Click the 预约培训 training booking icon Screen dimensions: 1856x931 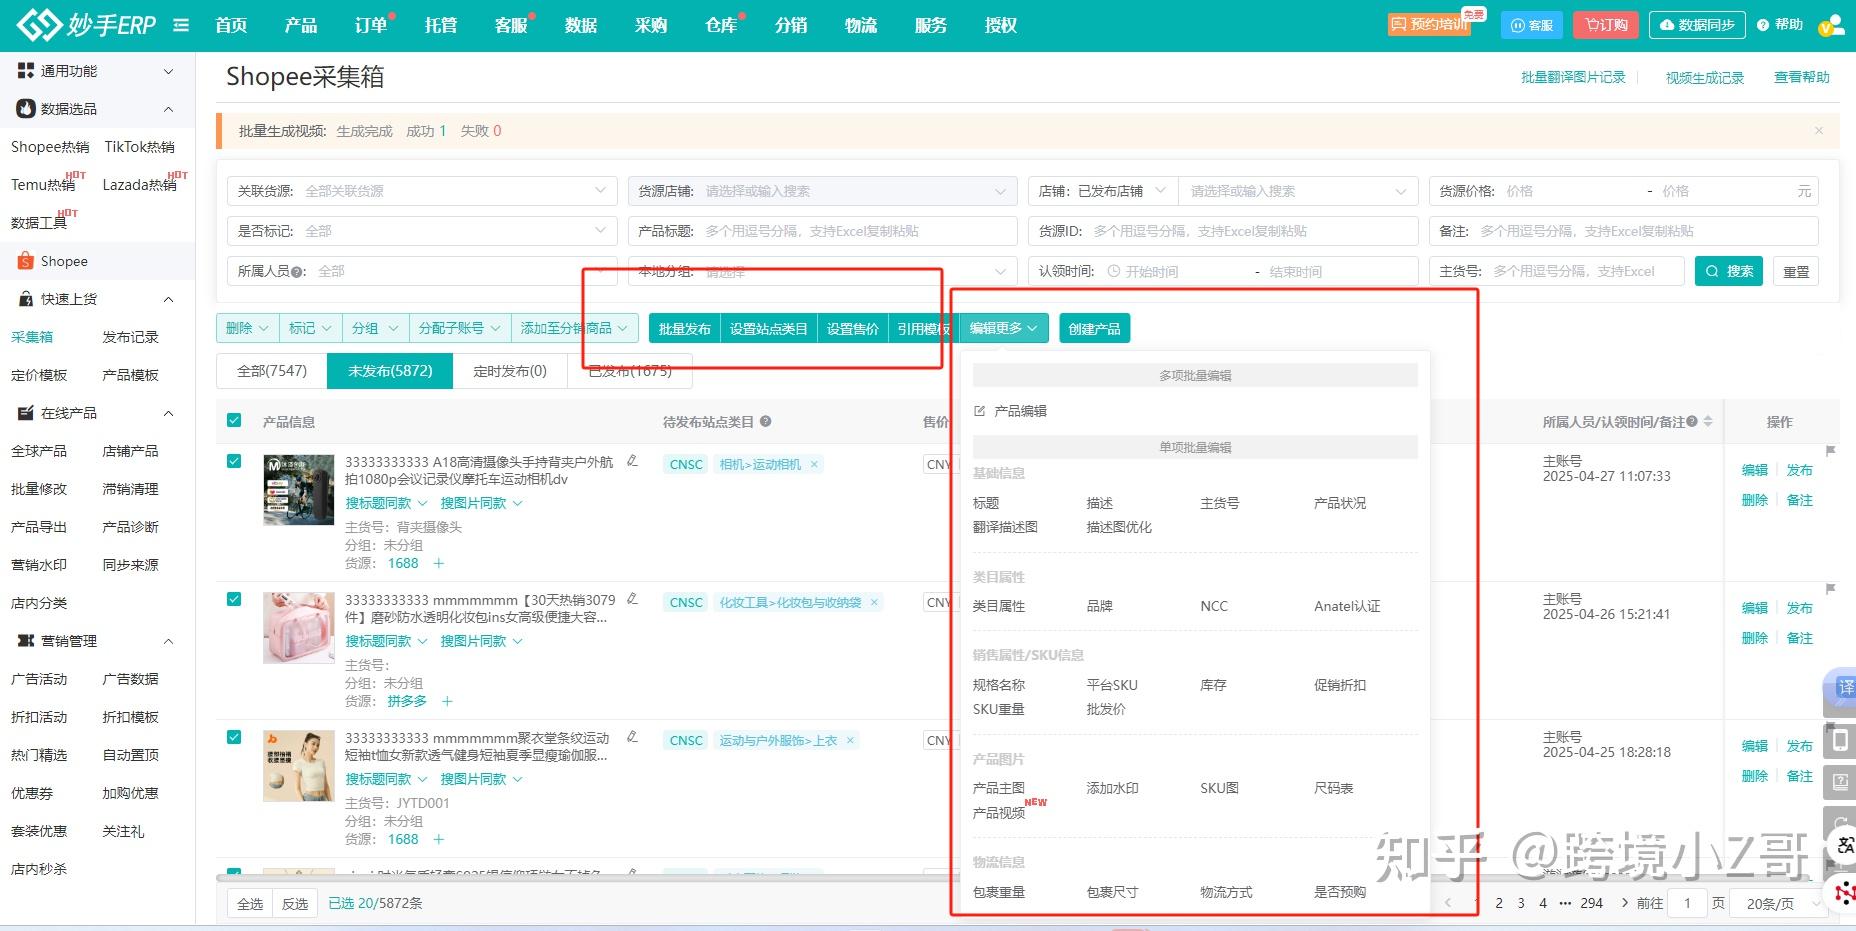tap(1428, 24)
